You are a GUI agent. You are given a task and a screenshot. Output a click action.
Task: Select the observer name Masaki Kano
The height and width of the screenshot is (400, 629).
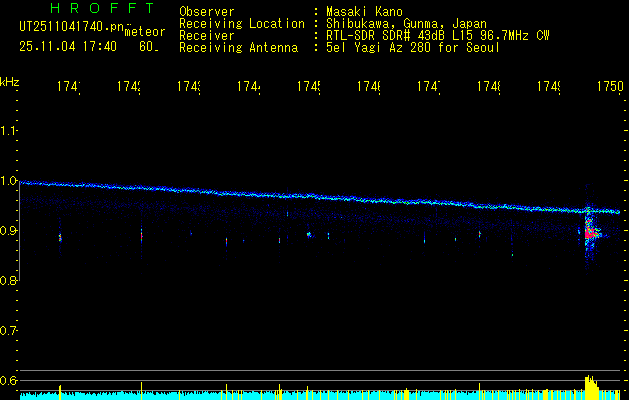click(x=361, y=12)
